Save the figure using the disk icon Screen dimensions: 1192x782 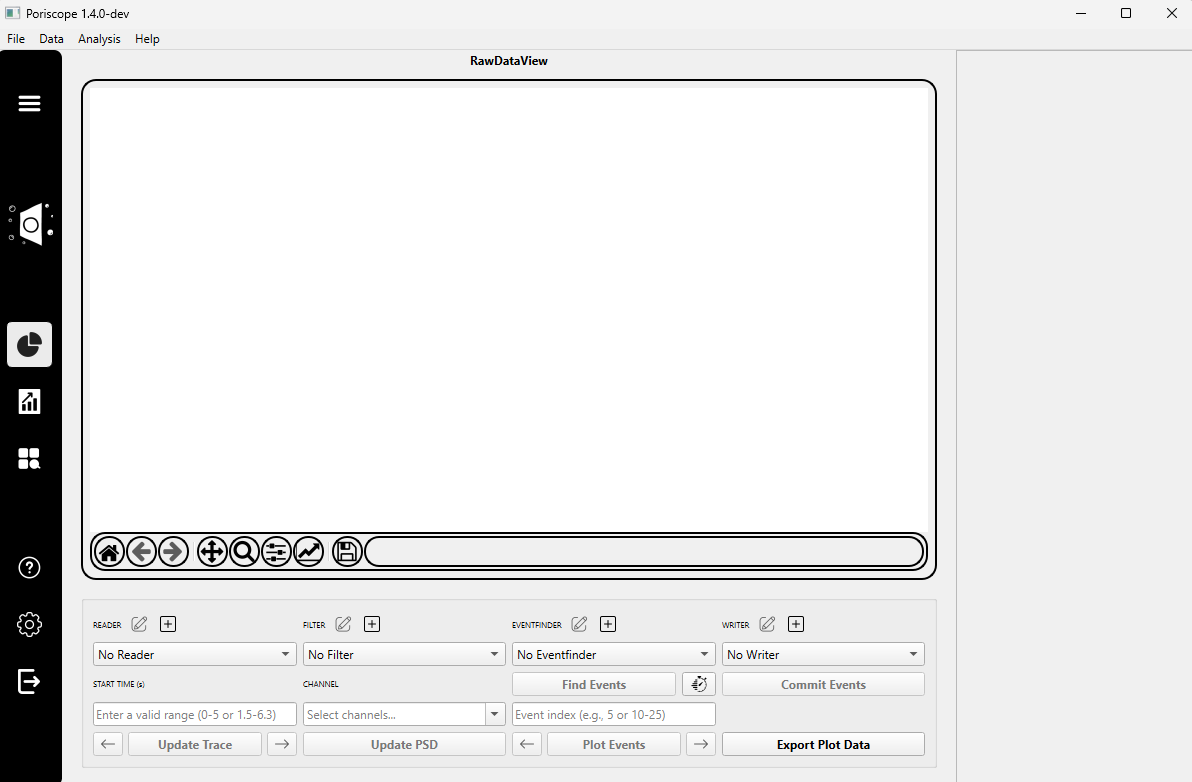pos(347,551)
